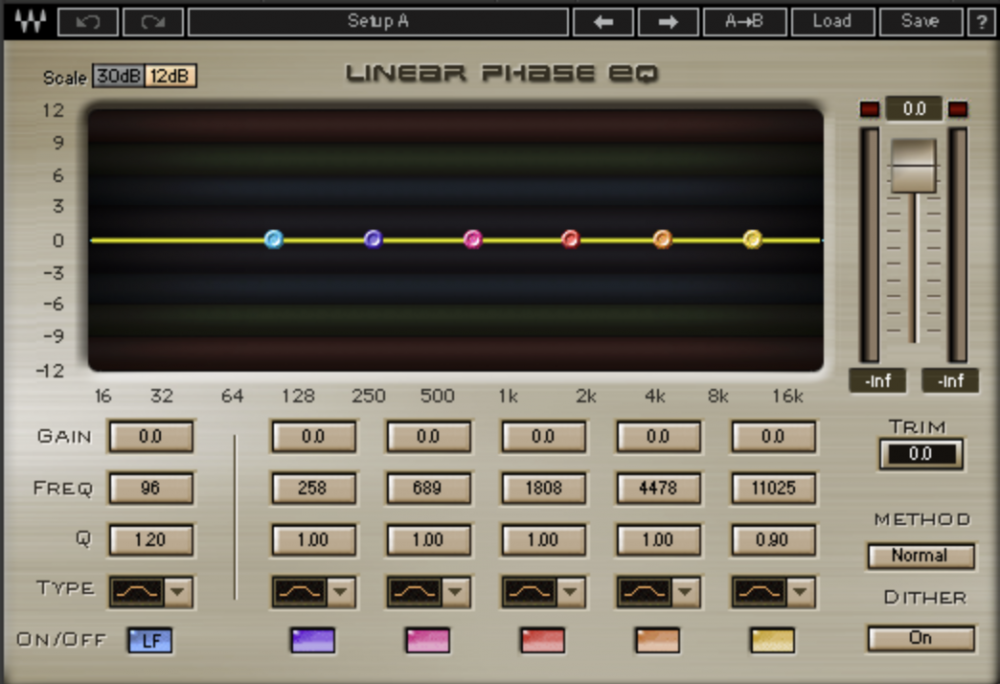
Task: Click the Load preset button
Action: tap(832, 21)
